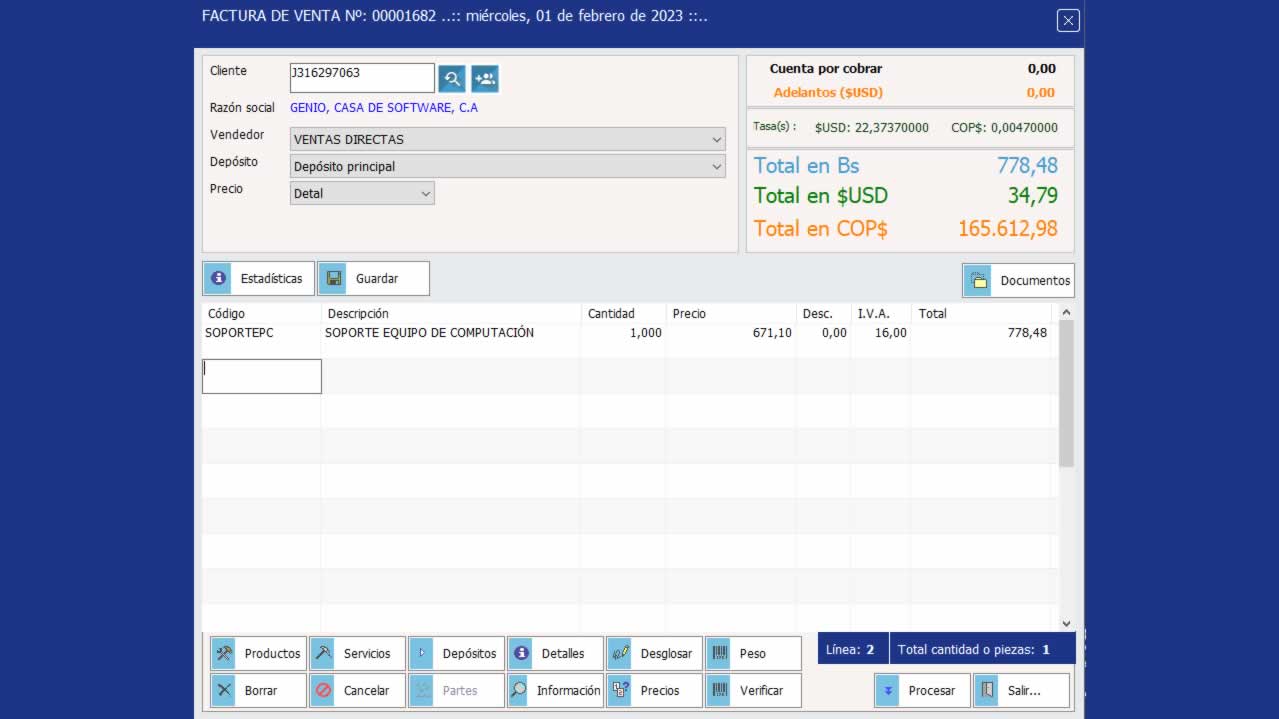Open Información magnifier button

pos(555,691)
